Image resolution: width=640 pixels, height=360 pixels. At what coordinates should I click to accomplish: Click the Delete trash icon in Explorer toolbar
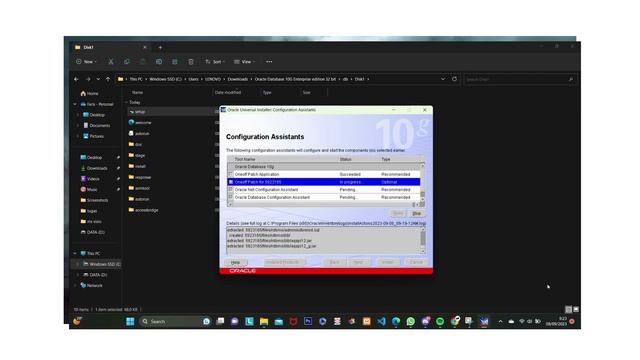point(191,62)
